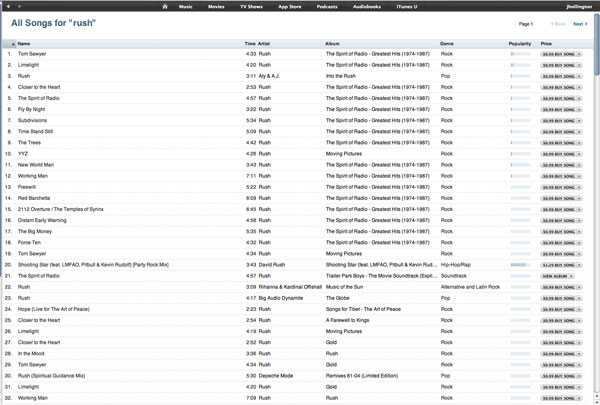Open the App Store section
This screenshot has width=600, height=405.
290,7
